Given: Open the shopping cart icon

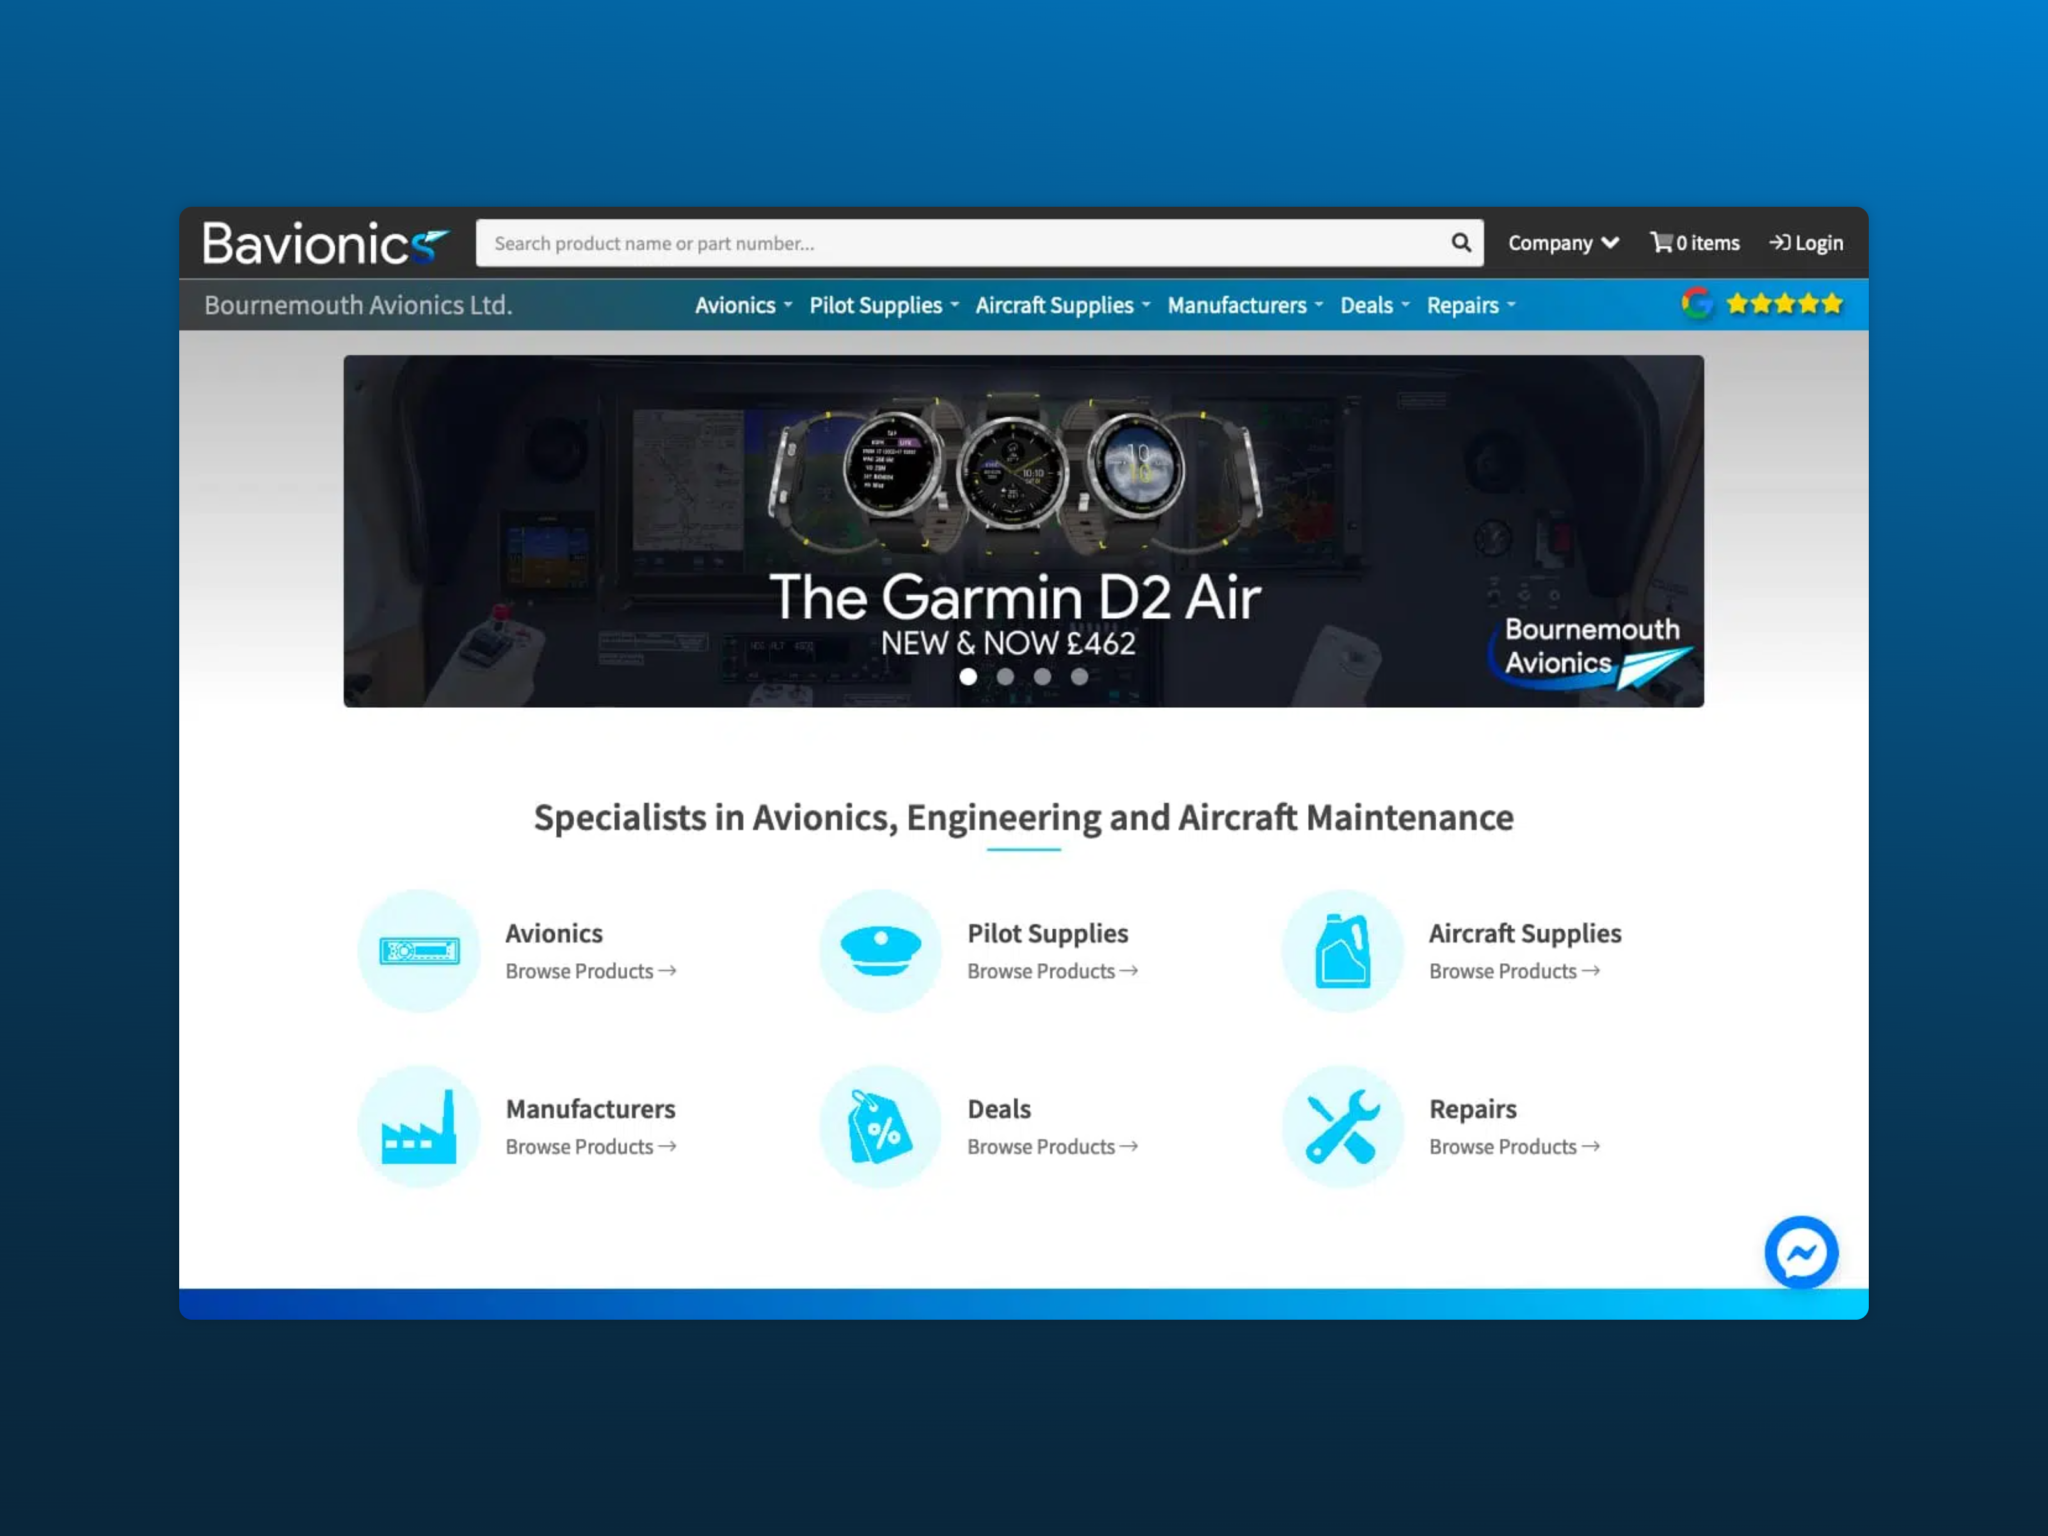Looking at the screenshot, I should click(1661, 242).
